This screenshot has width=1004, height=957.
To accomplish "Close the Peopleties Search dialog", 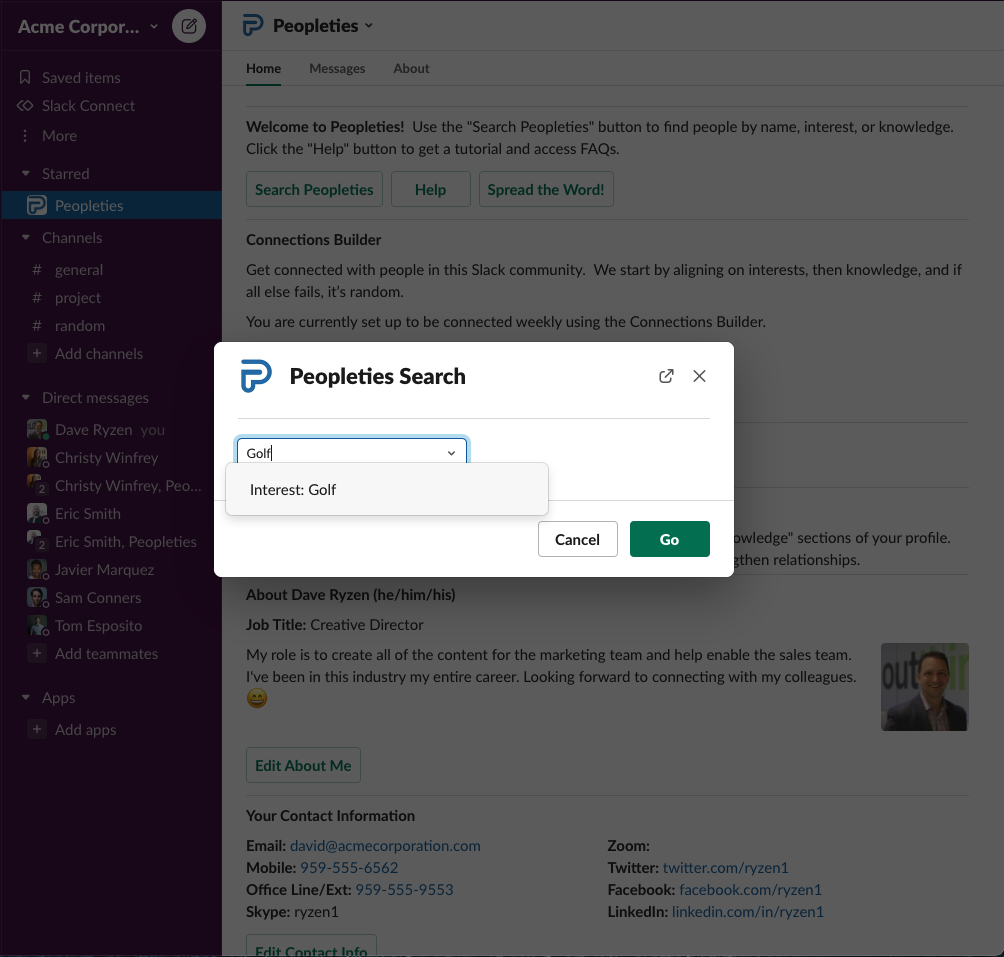I will (x=699, y=376).
